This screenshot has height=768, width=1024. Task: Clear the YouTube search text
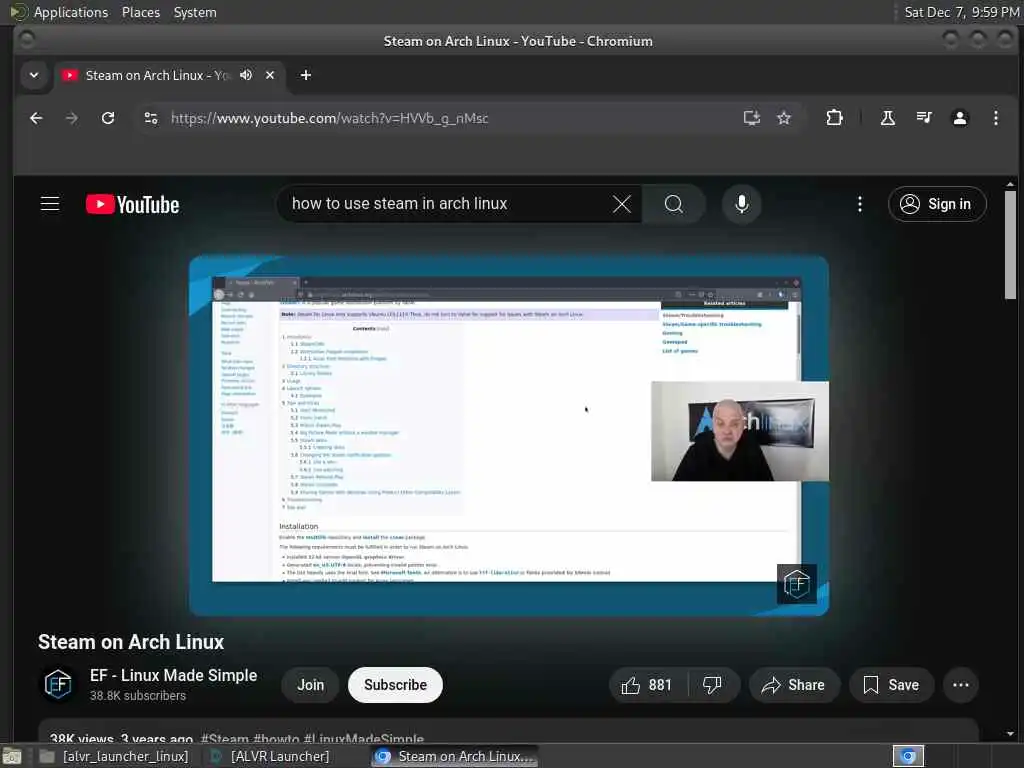pos(622,204)
